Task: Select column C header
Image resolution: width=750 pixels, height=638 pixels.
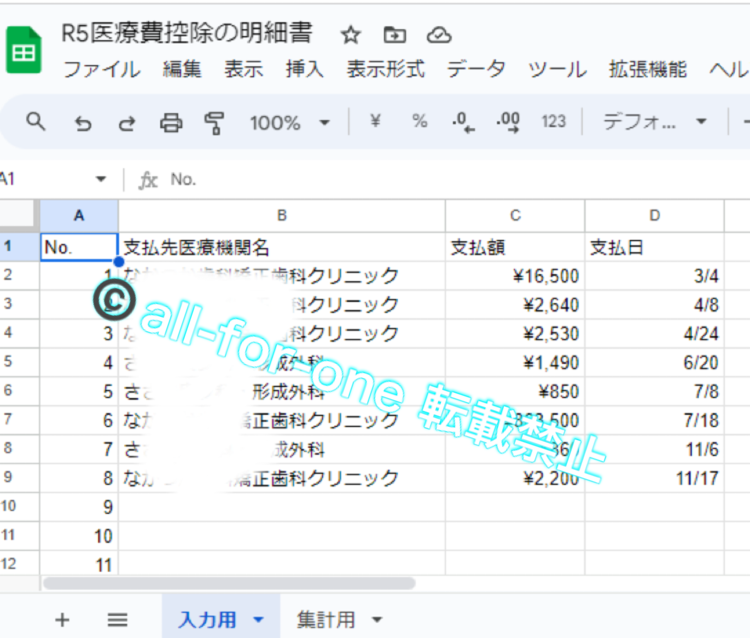Action: pos(515,216)
